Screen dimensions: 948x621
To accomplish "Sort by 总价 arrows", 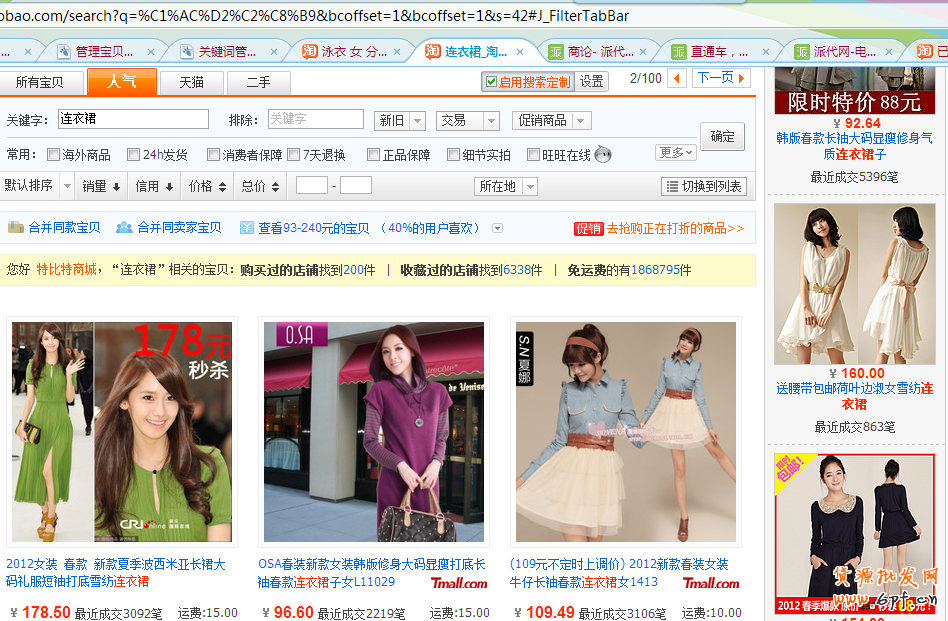I will tap(276, 187).
